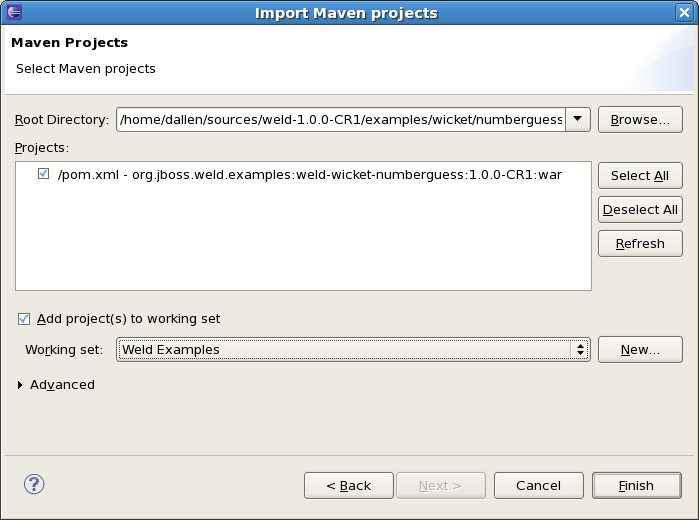Click the help question mark icon
This screenshot has width=699, height=520.
tap(33, 484)
